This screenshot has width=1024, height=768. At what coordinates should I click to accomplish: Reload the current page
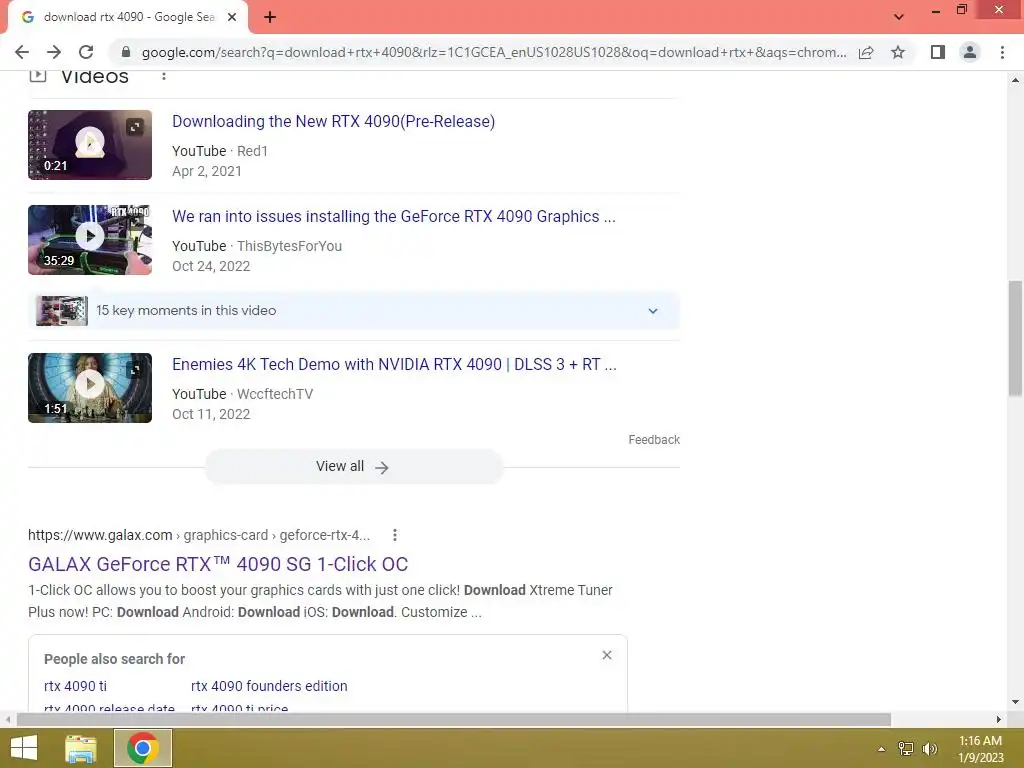pyautogui.click(x=86, y=52)
